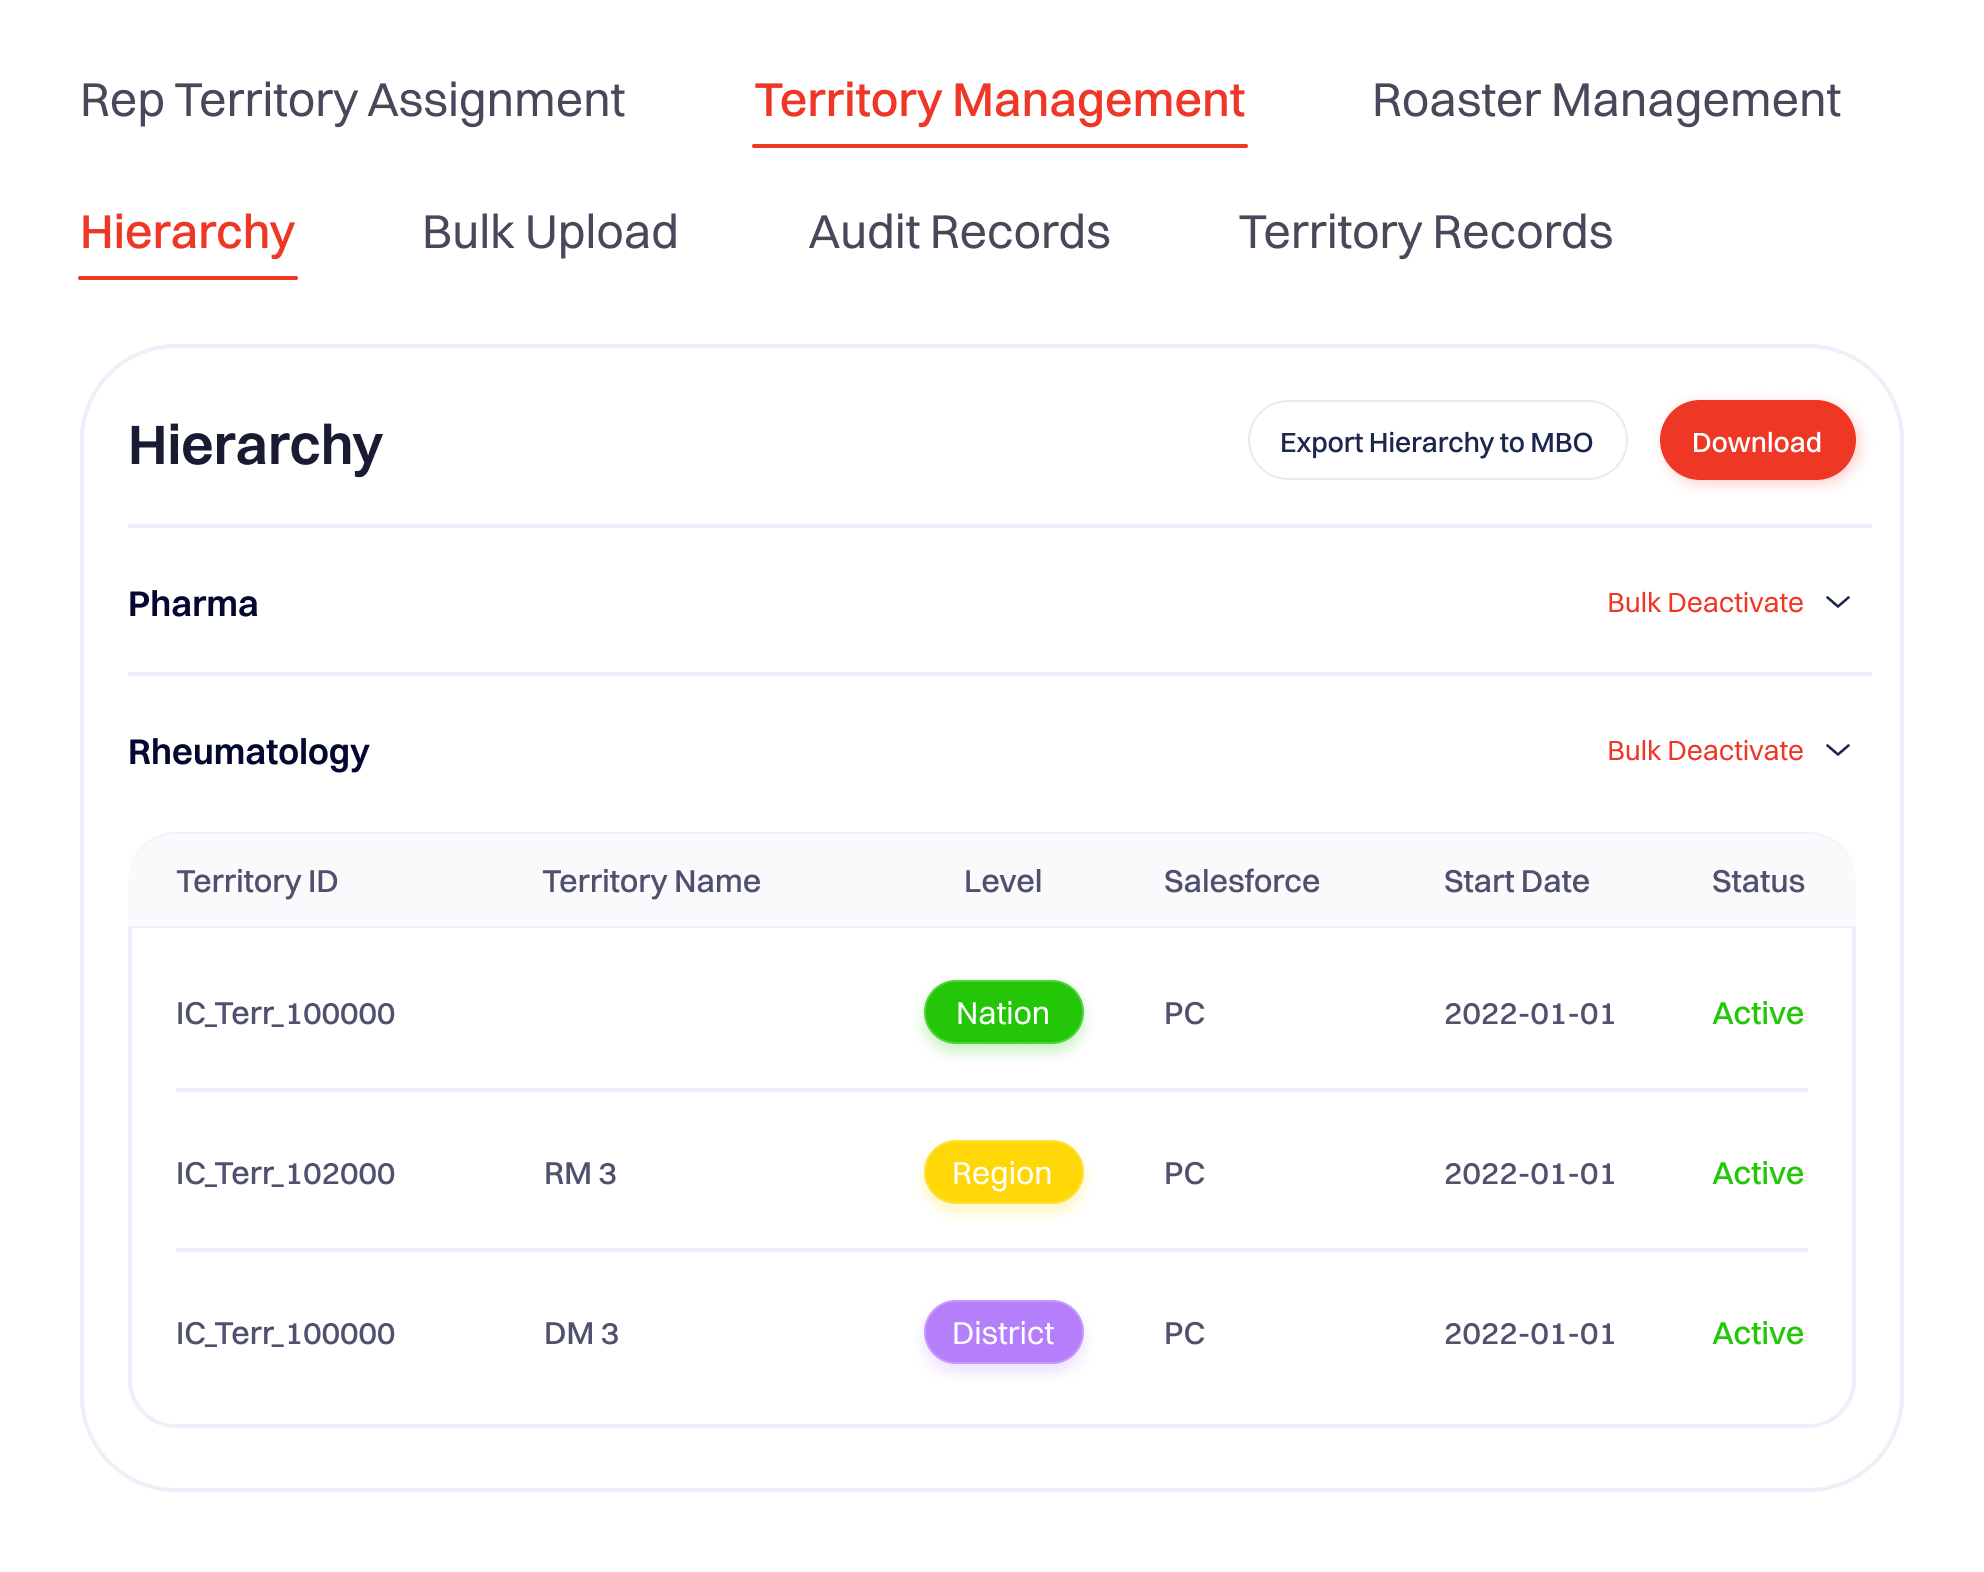
Task: Switch to Roaster Management tab
Action: click(x=1605, y=101)
